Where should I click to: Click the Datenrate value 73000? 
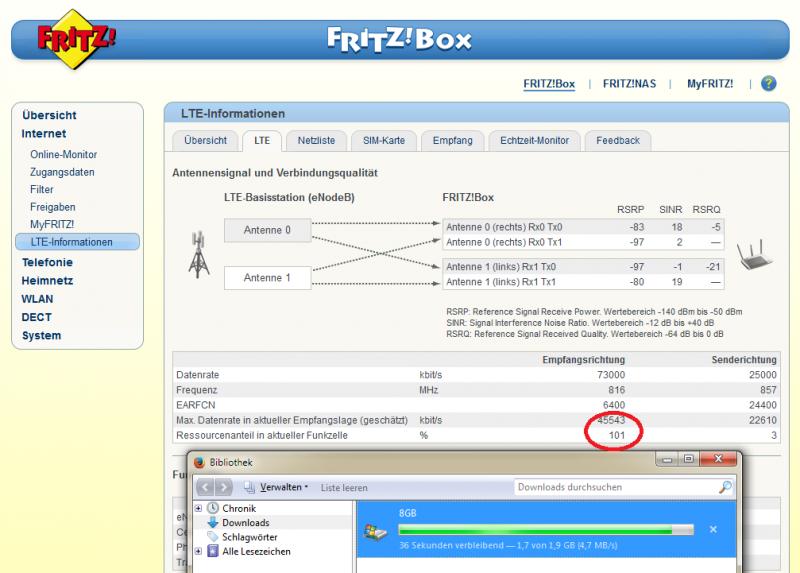(x=611, y=375)
